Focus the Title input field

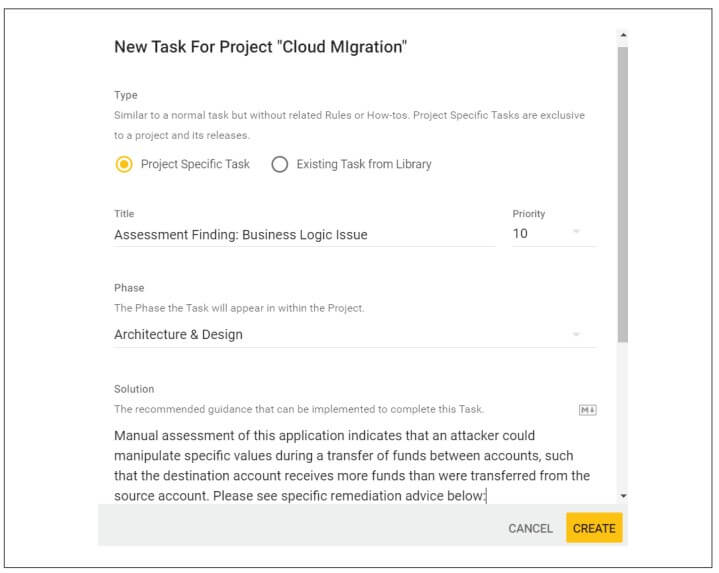coord(304,235)
